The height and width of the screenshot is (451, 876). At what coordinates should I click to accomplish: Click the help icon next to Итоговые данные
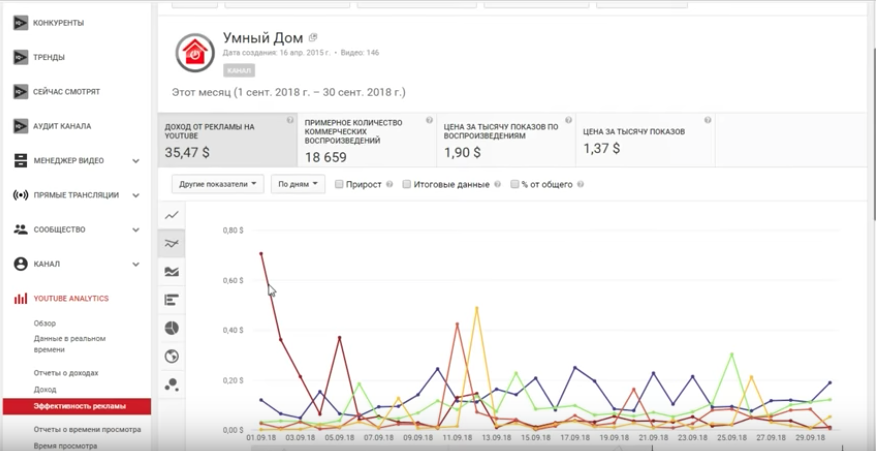[x=498, y=184]
